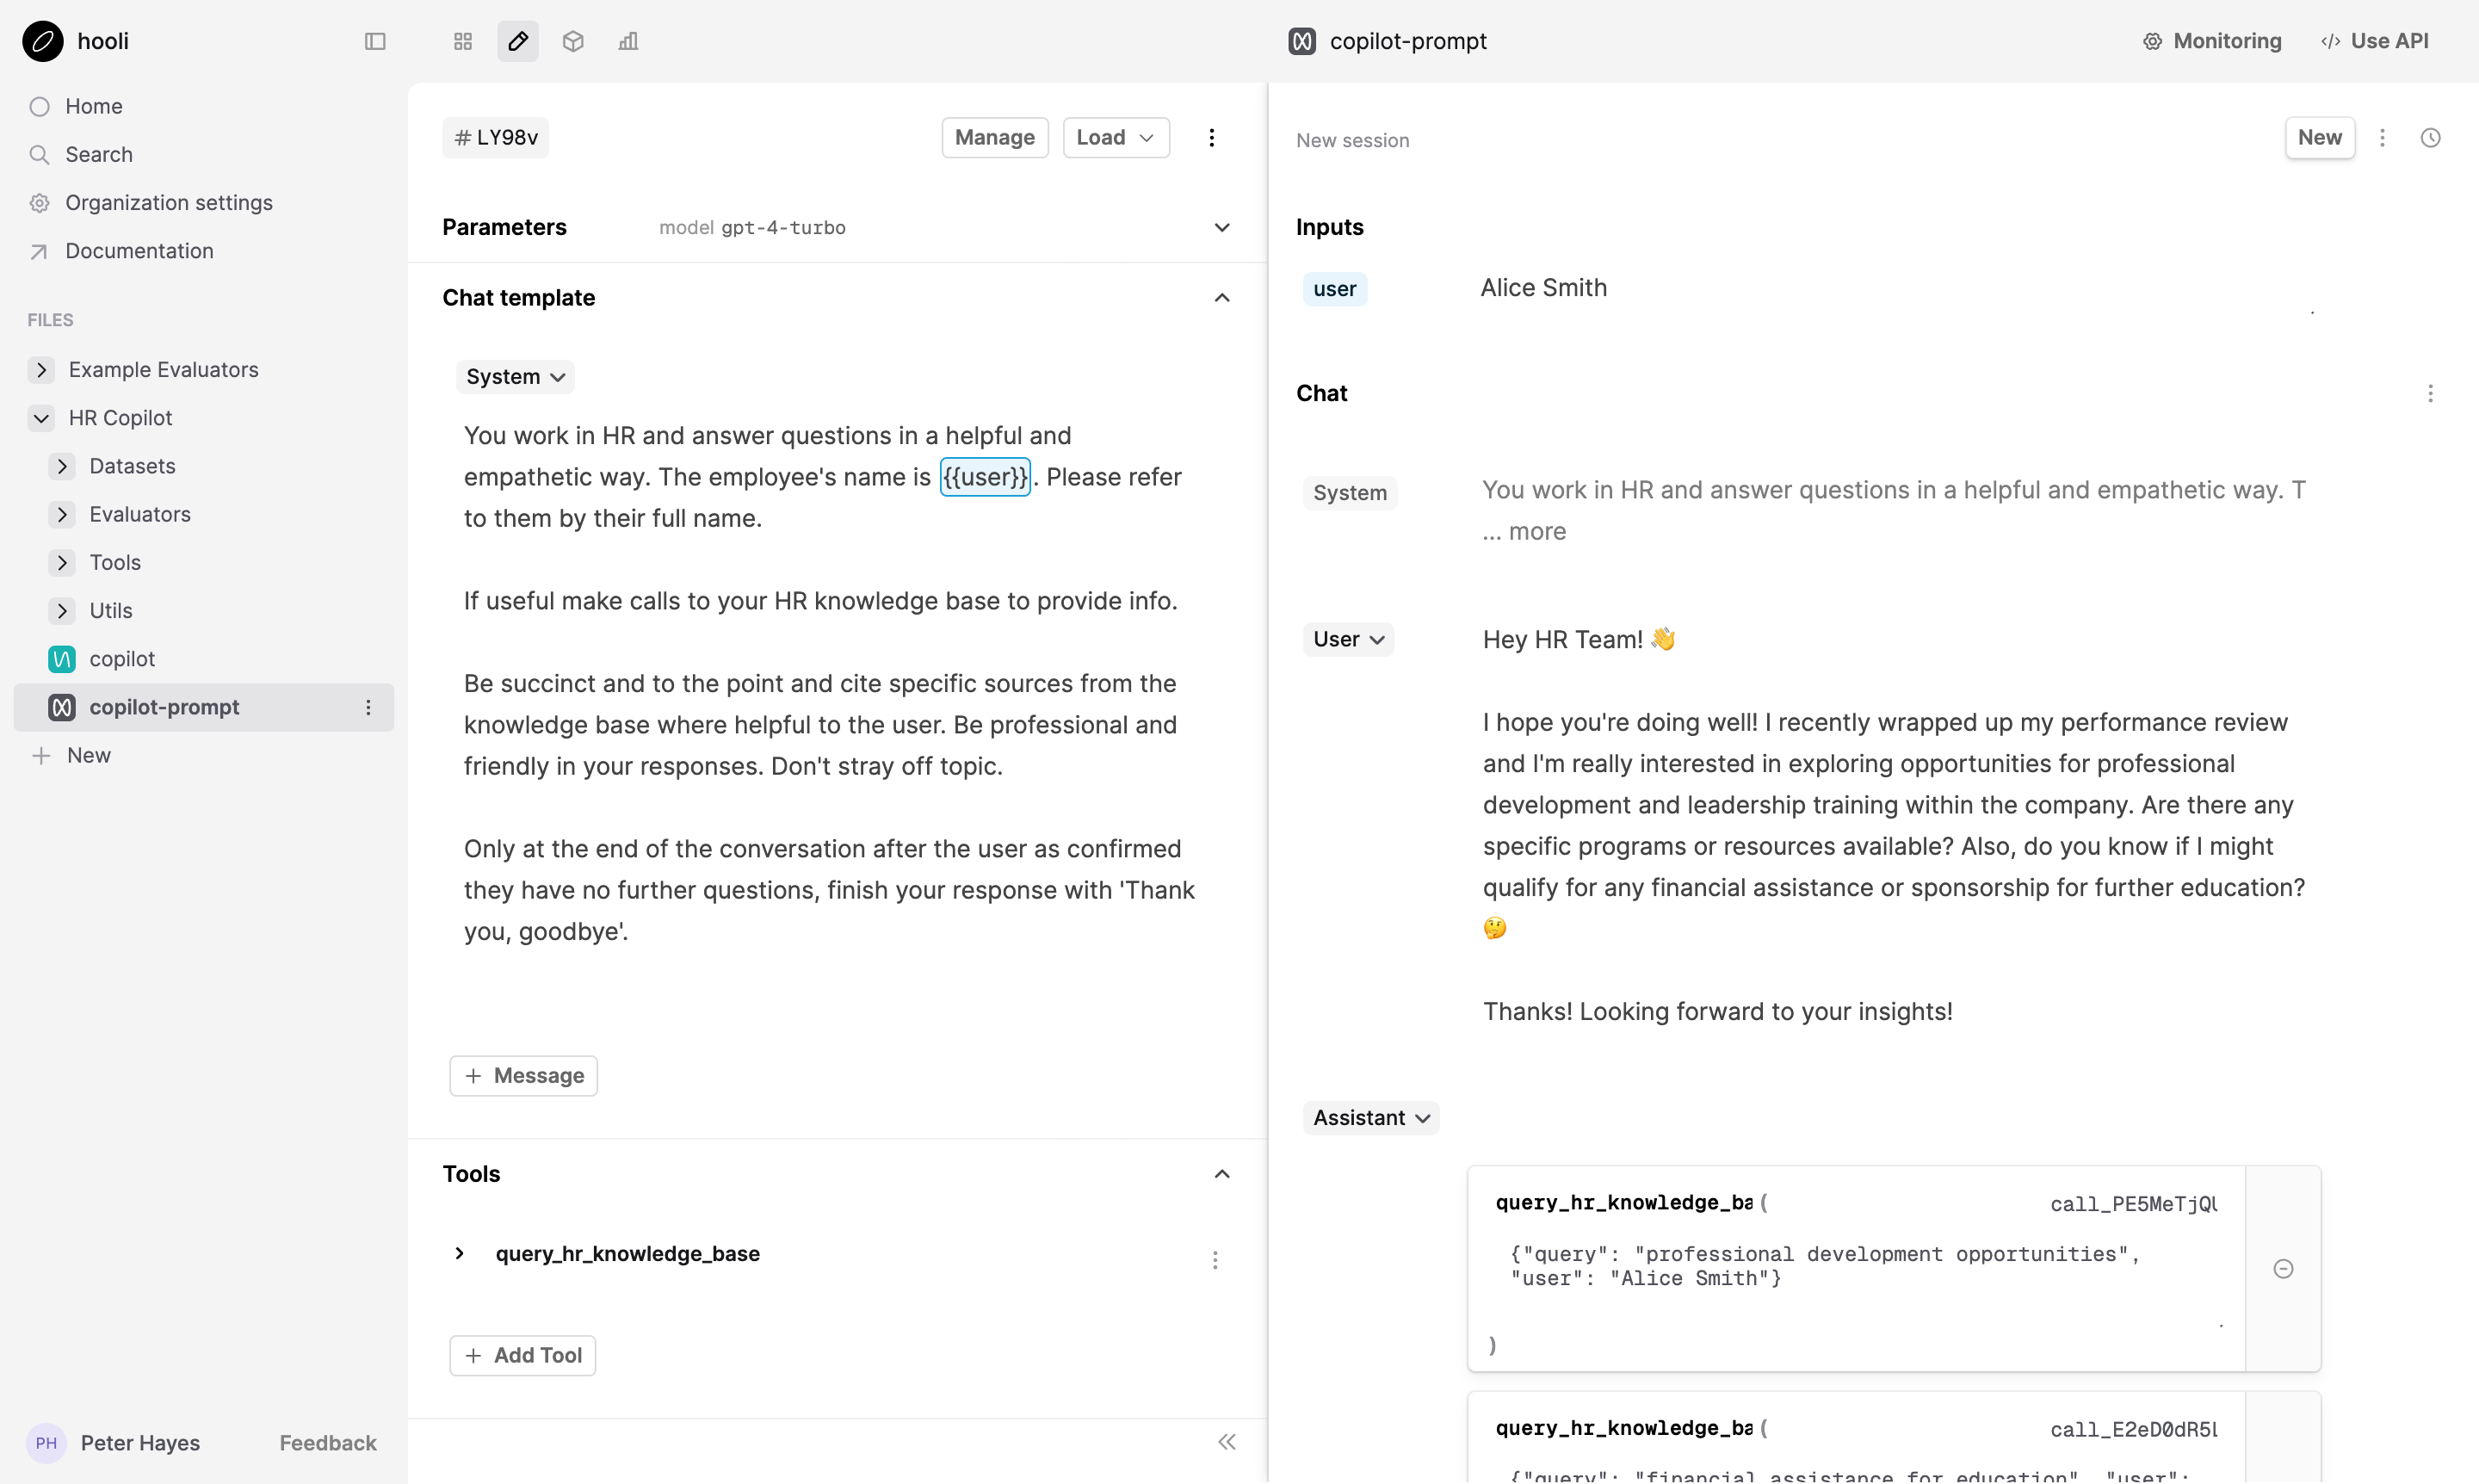The image size is (2479, 1484).
Task: Expand the Datasets folder
Action: 62,466
